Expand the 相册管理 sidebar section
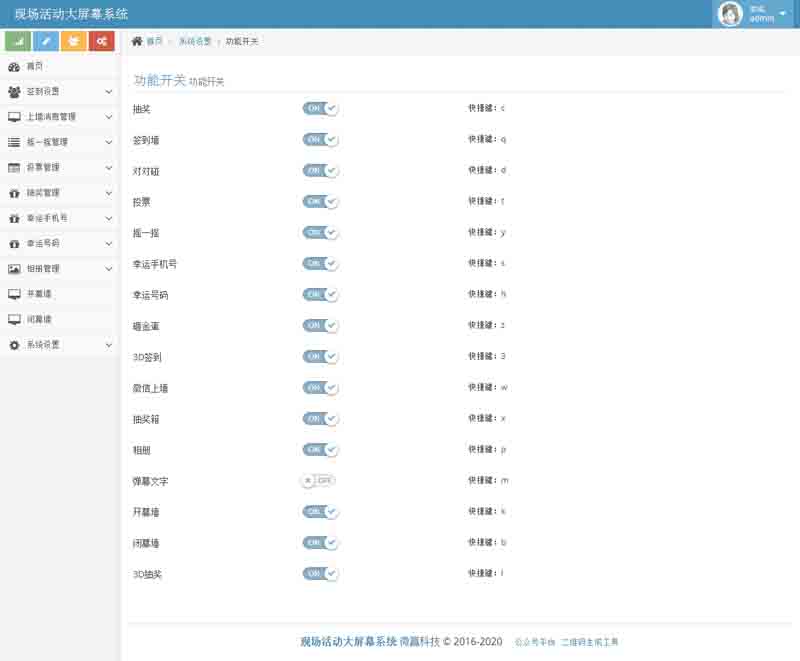The width and height of the screenshot is (800, 661). click(60, 269)
